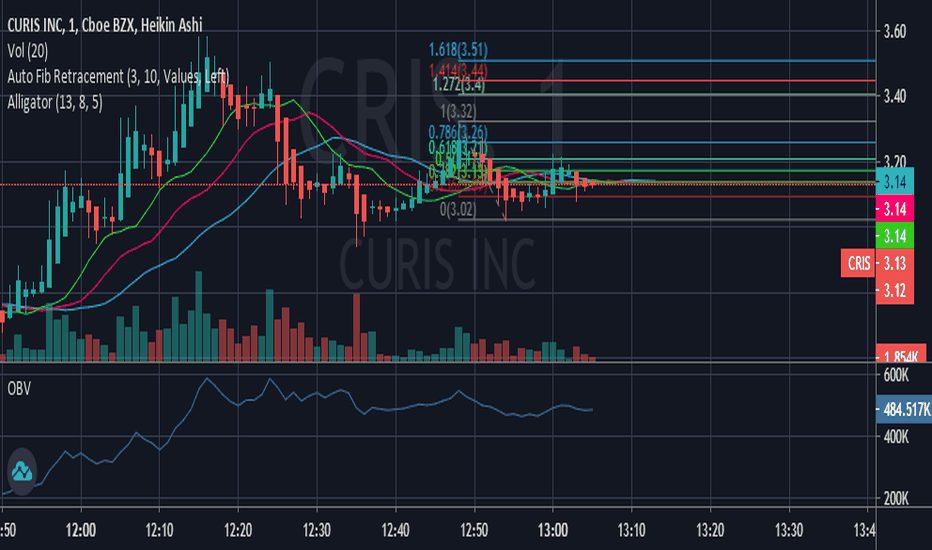Select the CURIS INC, 1, Cboe BZX, Heikin Ashi title

coord(105,25)
